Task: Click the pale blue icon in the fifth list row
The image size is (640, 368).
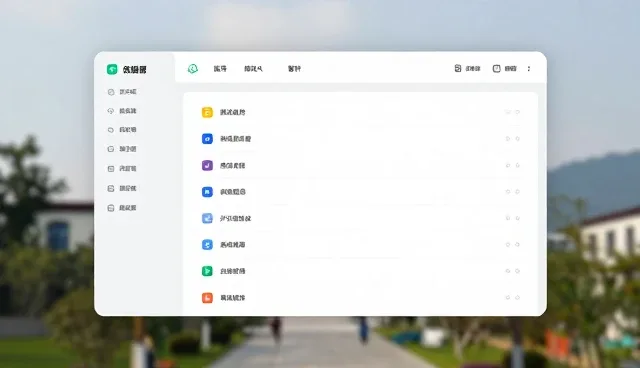Action: point(207,218)
